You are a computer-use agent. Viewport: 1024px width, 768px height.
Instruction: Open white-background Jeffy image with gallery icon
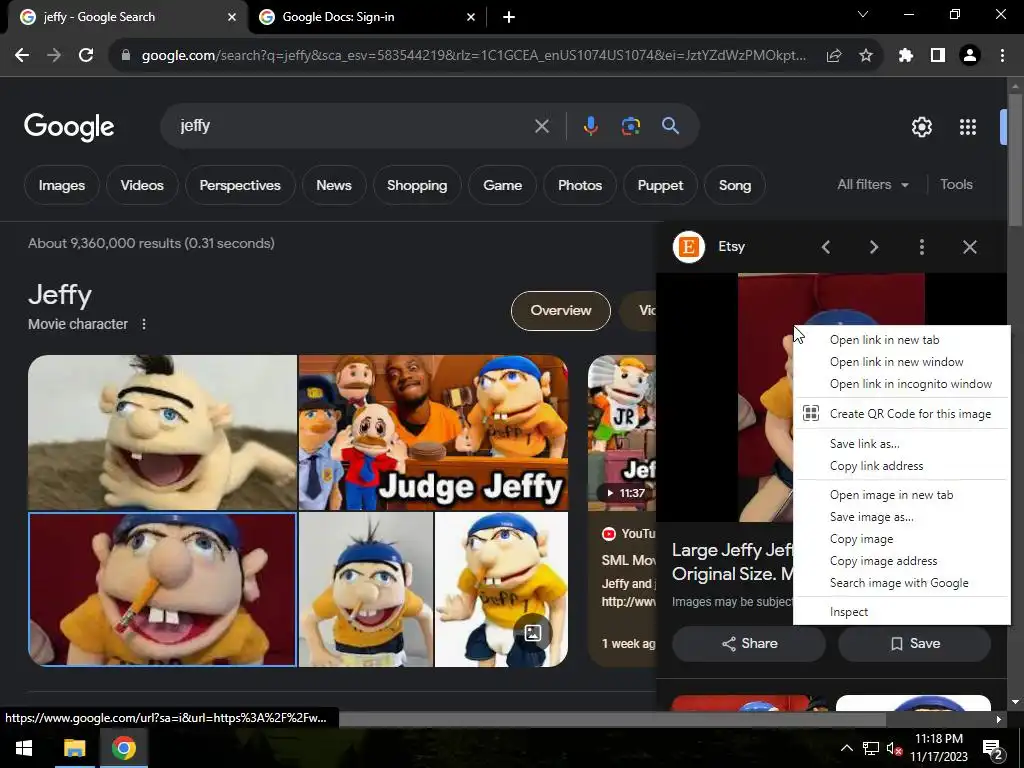(501, 590)
